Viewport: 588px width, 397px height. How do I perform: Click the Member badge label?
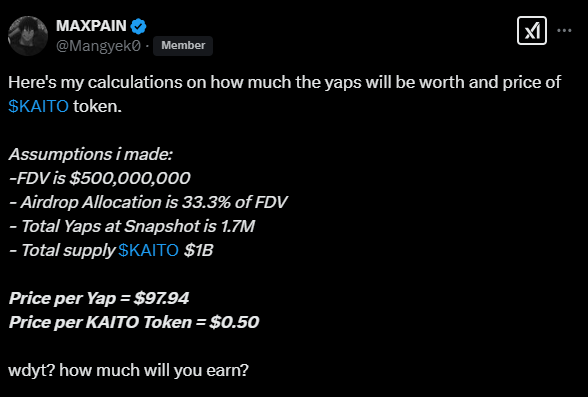pos(183,45)
